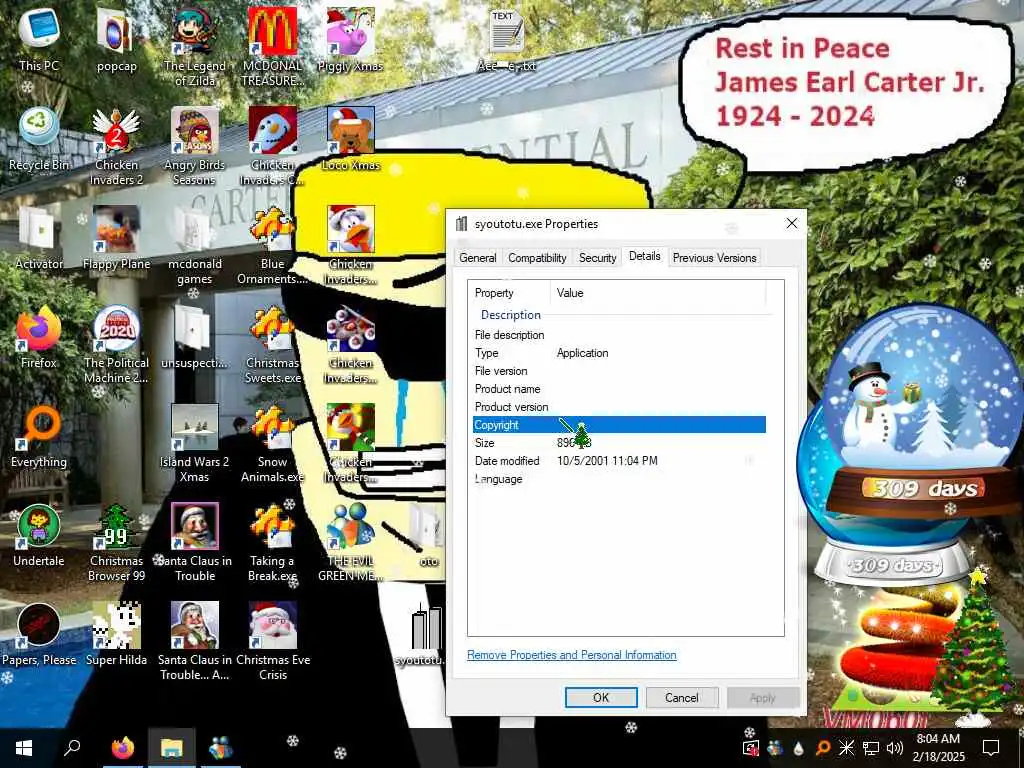Select the Date modified property row

coord(619,461)
